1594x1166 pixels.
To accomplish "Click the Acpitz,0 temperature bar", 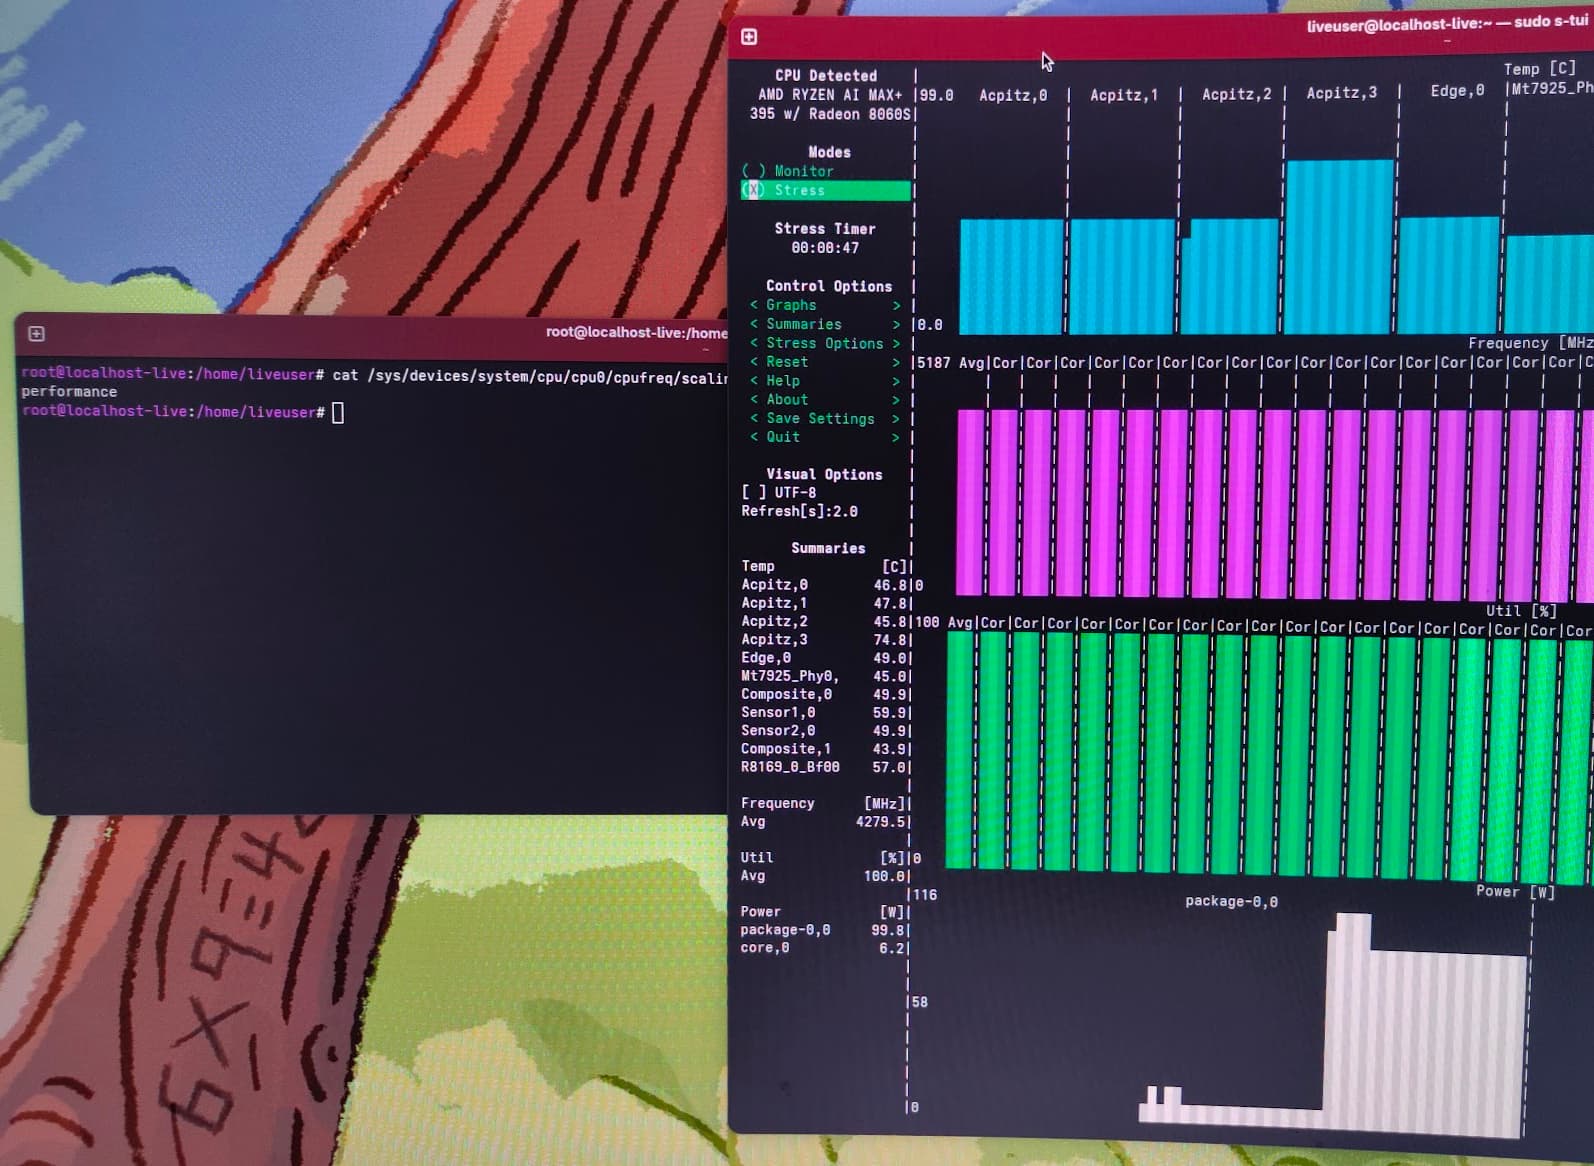I will [1012, 277].
